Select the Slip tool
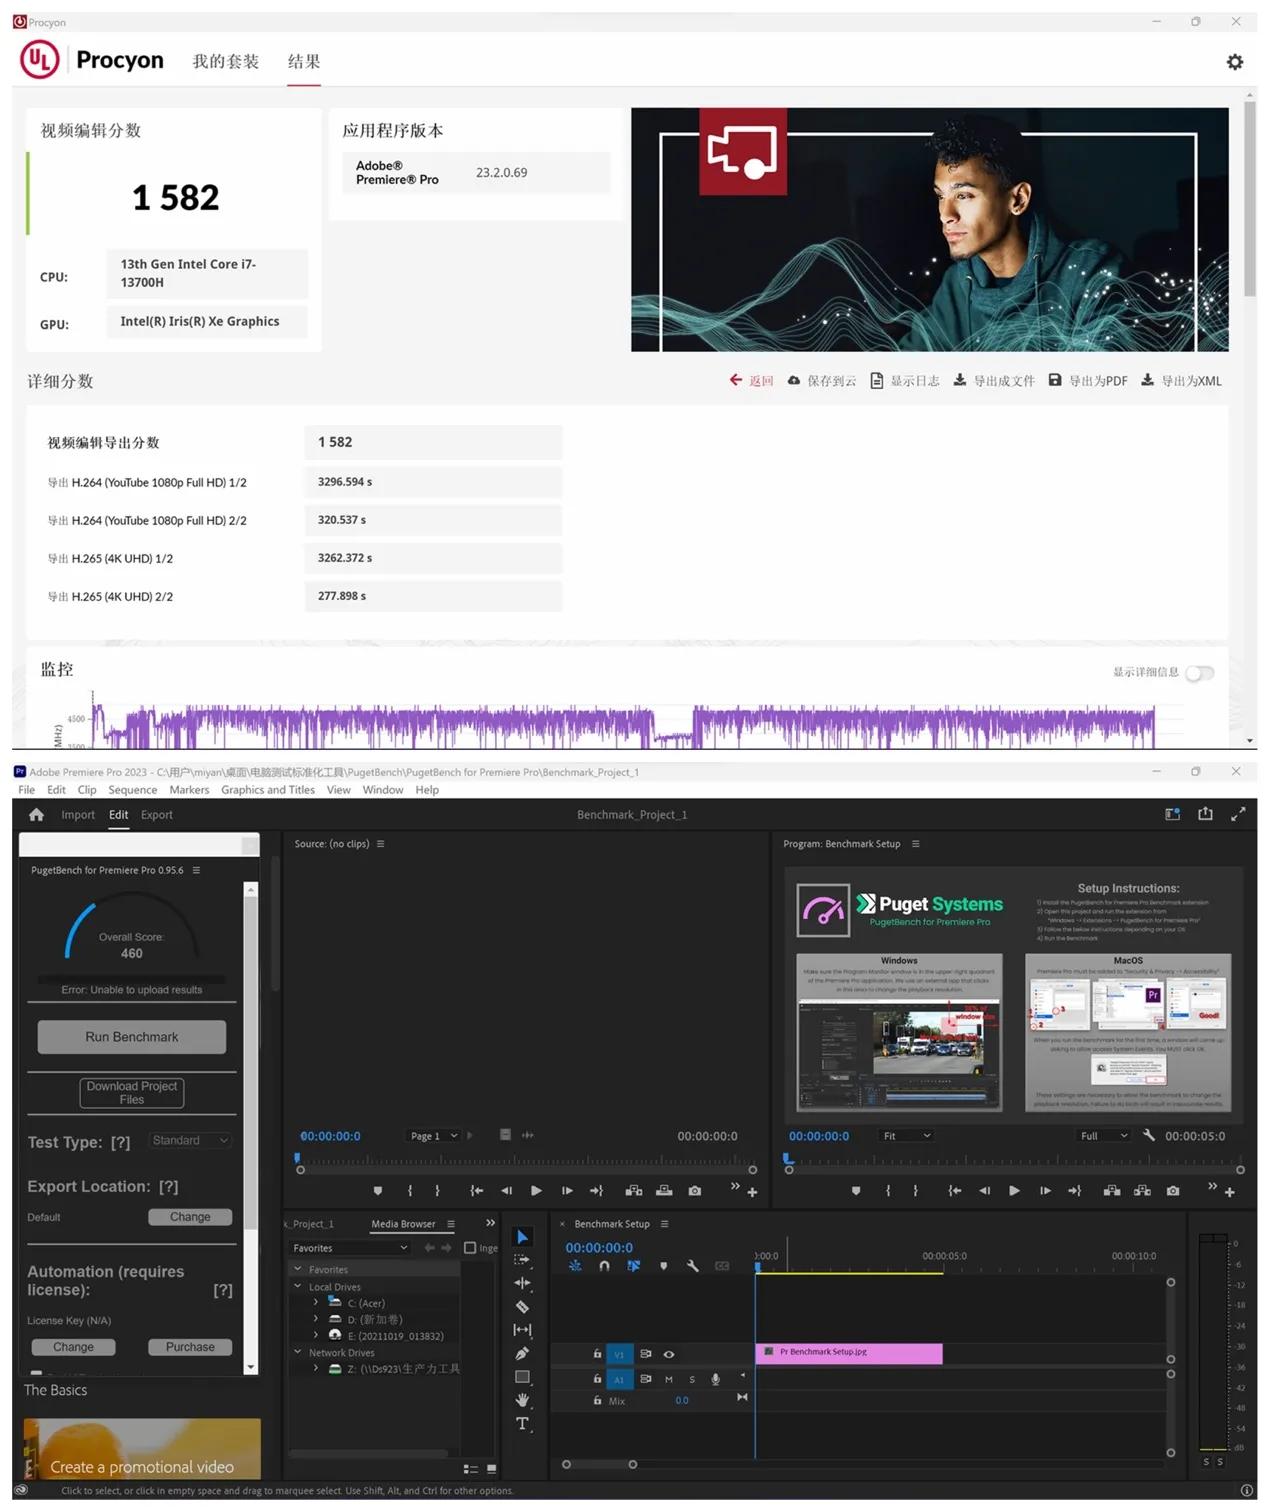Viewport: 1270px width, 1512px height. [522, 1330]
